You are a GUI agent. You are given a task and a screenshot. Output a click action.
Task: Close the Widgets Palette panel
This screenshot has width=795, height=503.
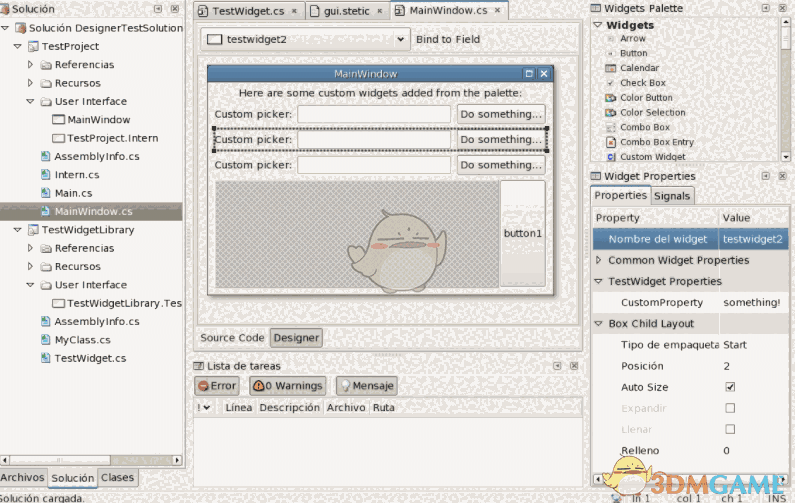(x=782, y=8)
